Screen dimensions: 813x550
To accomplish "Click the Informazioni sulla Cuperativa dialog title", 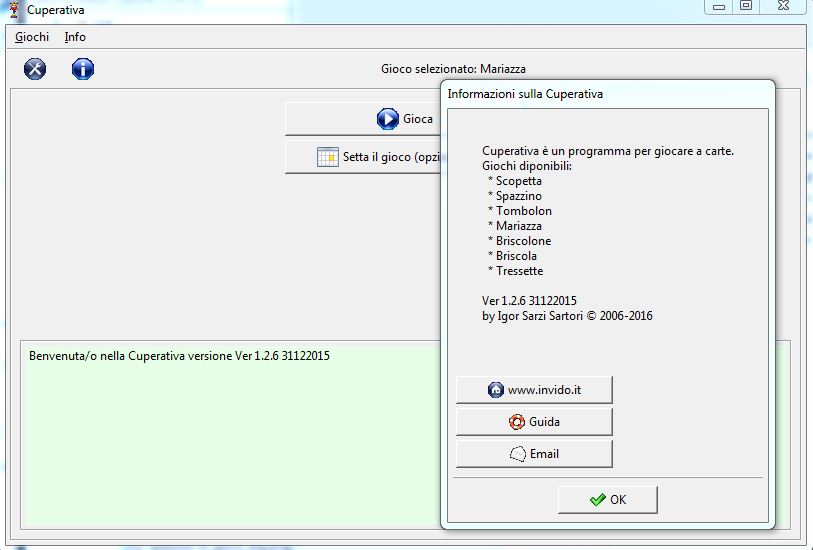I will click(x=525, y=94).
